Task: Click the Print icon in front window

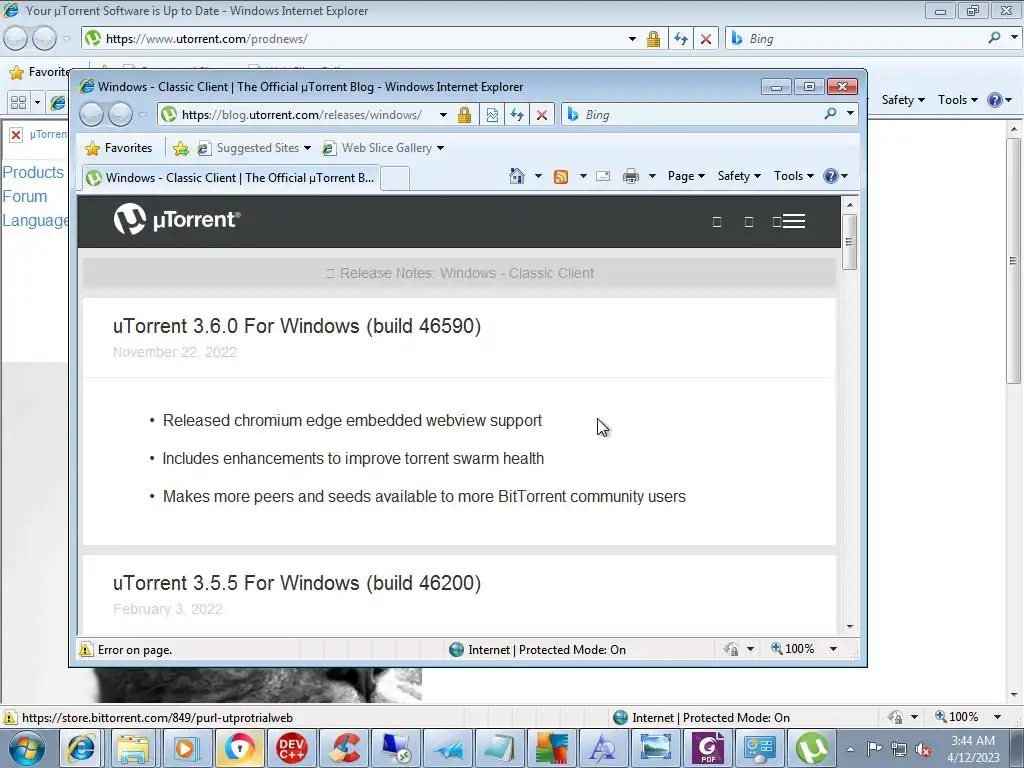Action: (631, 176)
